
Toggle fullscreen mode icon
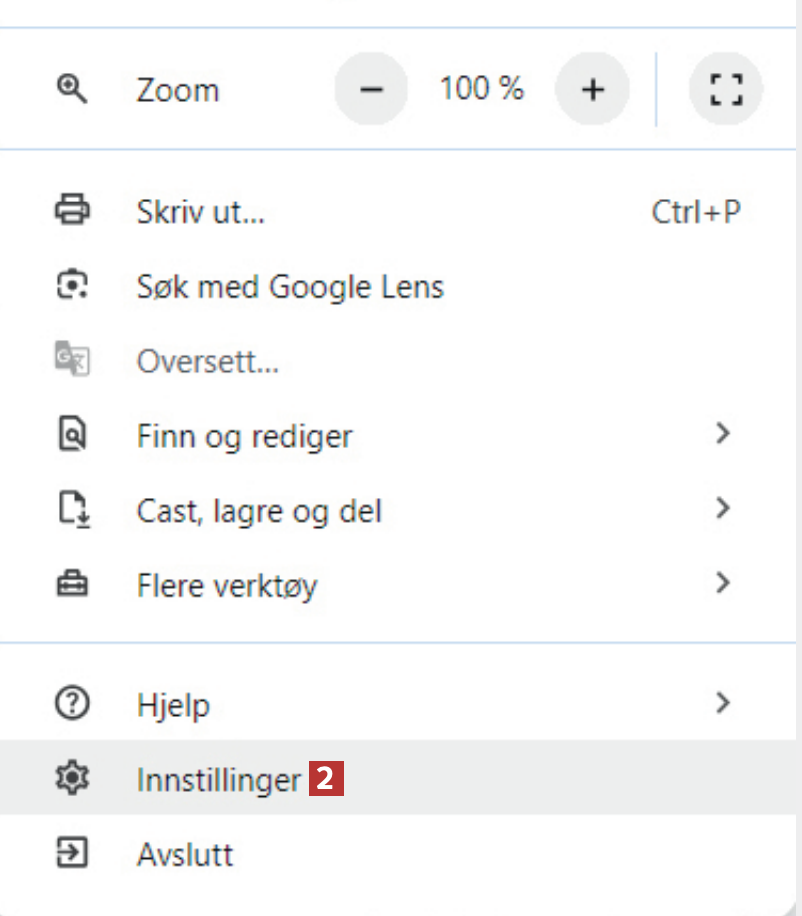(726, 90)
